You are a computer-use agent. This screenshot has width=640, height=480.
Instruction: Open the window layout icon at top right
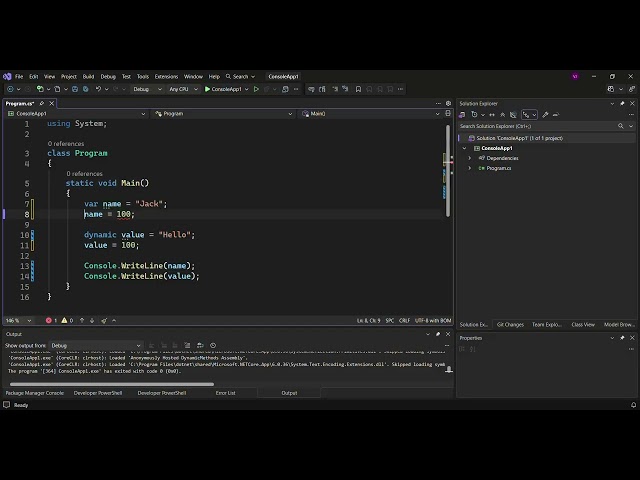coord(611,89)
